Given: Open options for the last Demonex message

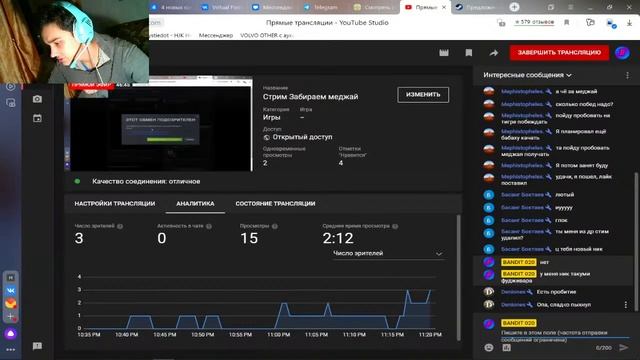Looking at the screenshot, I should [626, 304].
